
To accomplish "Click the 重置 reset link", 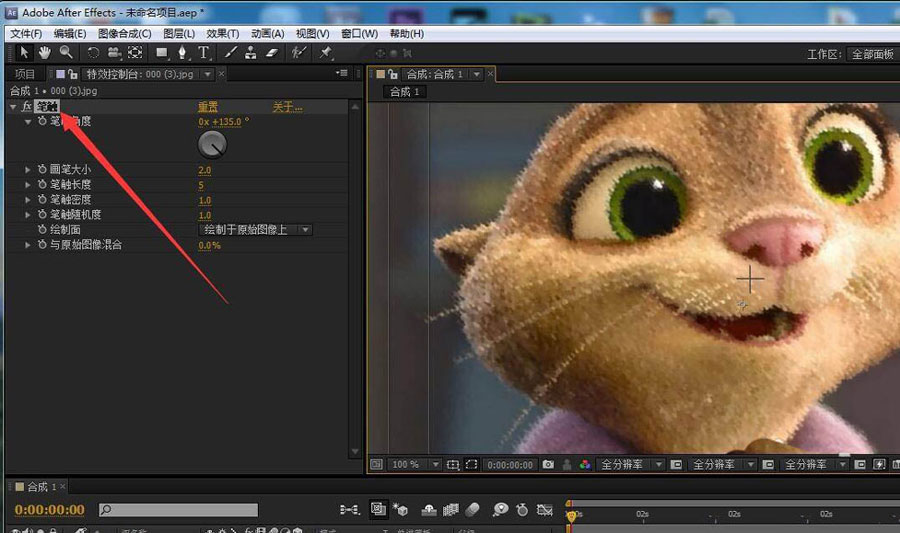I will pos(208,107).
